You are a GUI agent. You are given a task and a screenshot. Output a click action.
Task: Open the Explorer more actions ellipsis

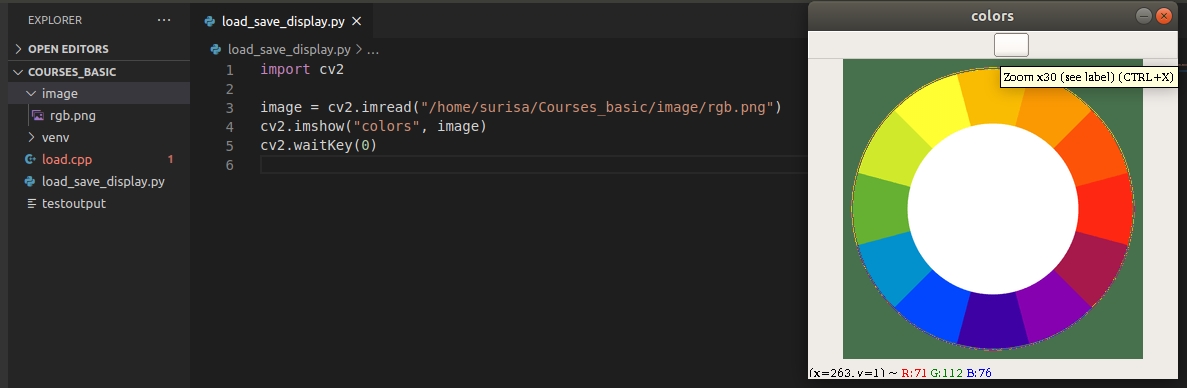(164, 20)
